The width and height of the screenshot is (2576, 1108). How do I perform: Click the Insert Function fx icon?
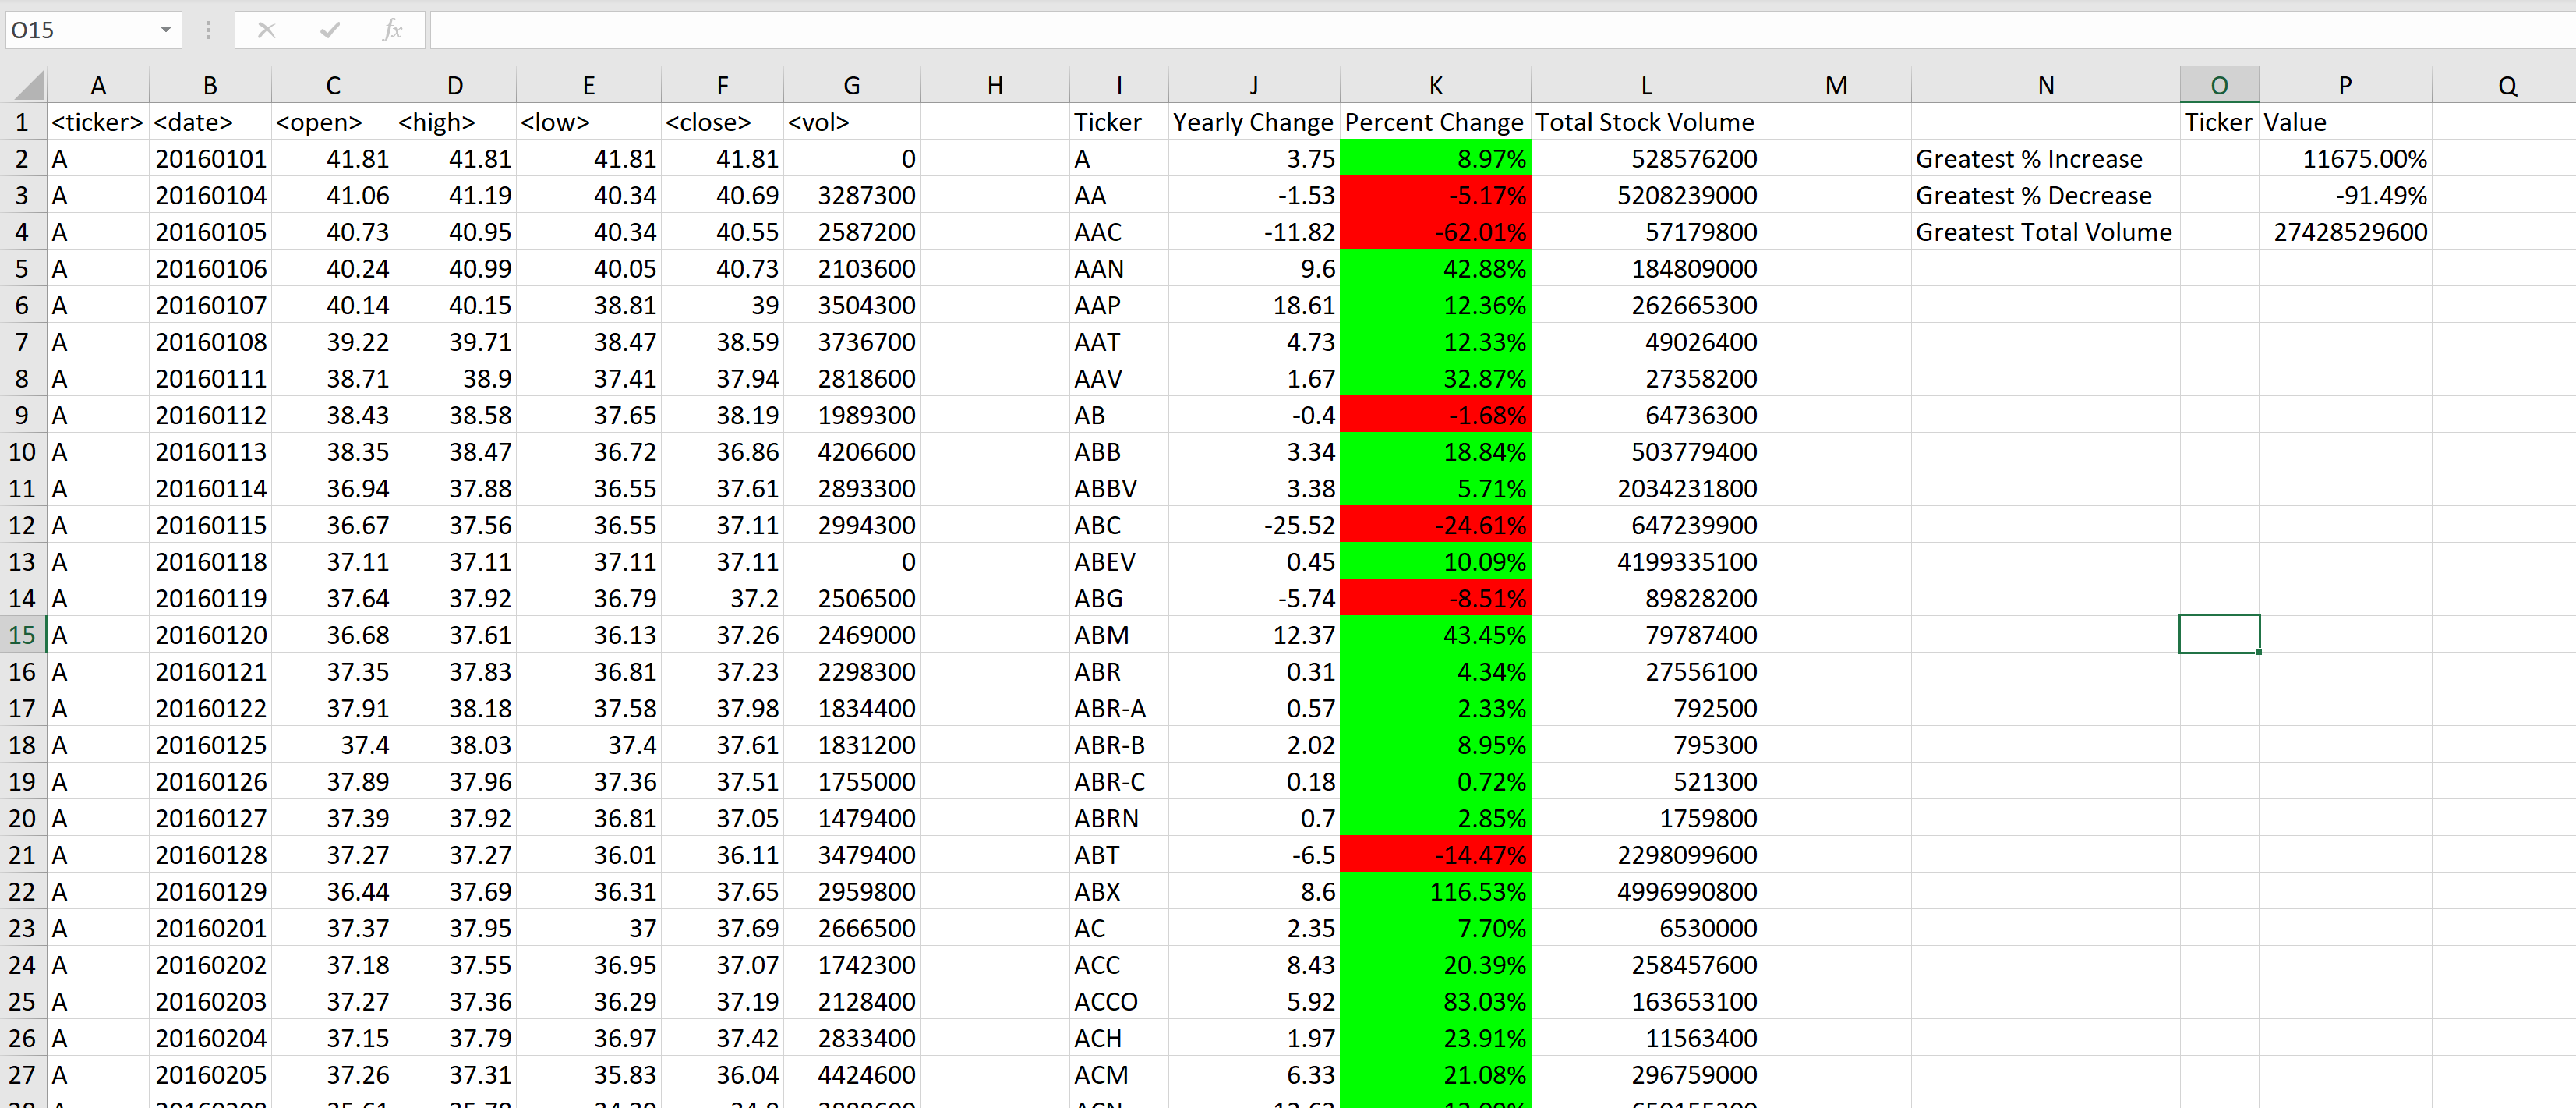[392, 30]
